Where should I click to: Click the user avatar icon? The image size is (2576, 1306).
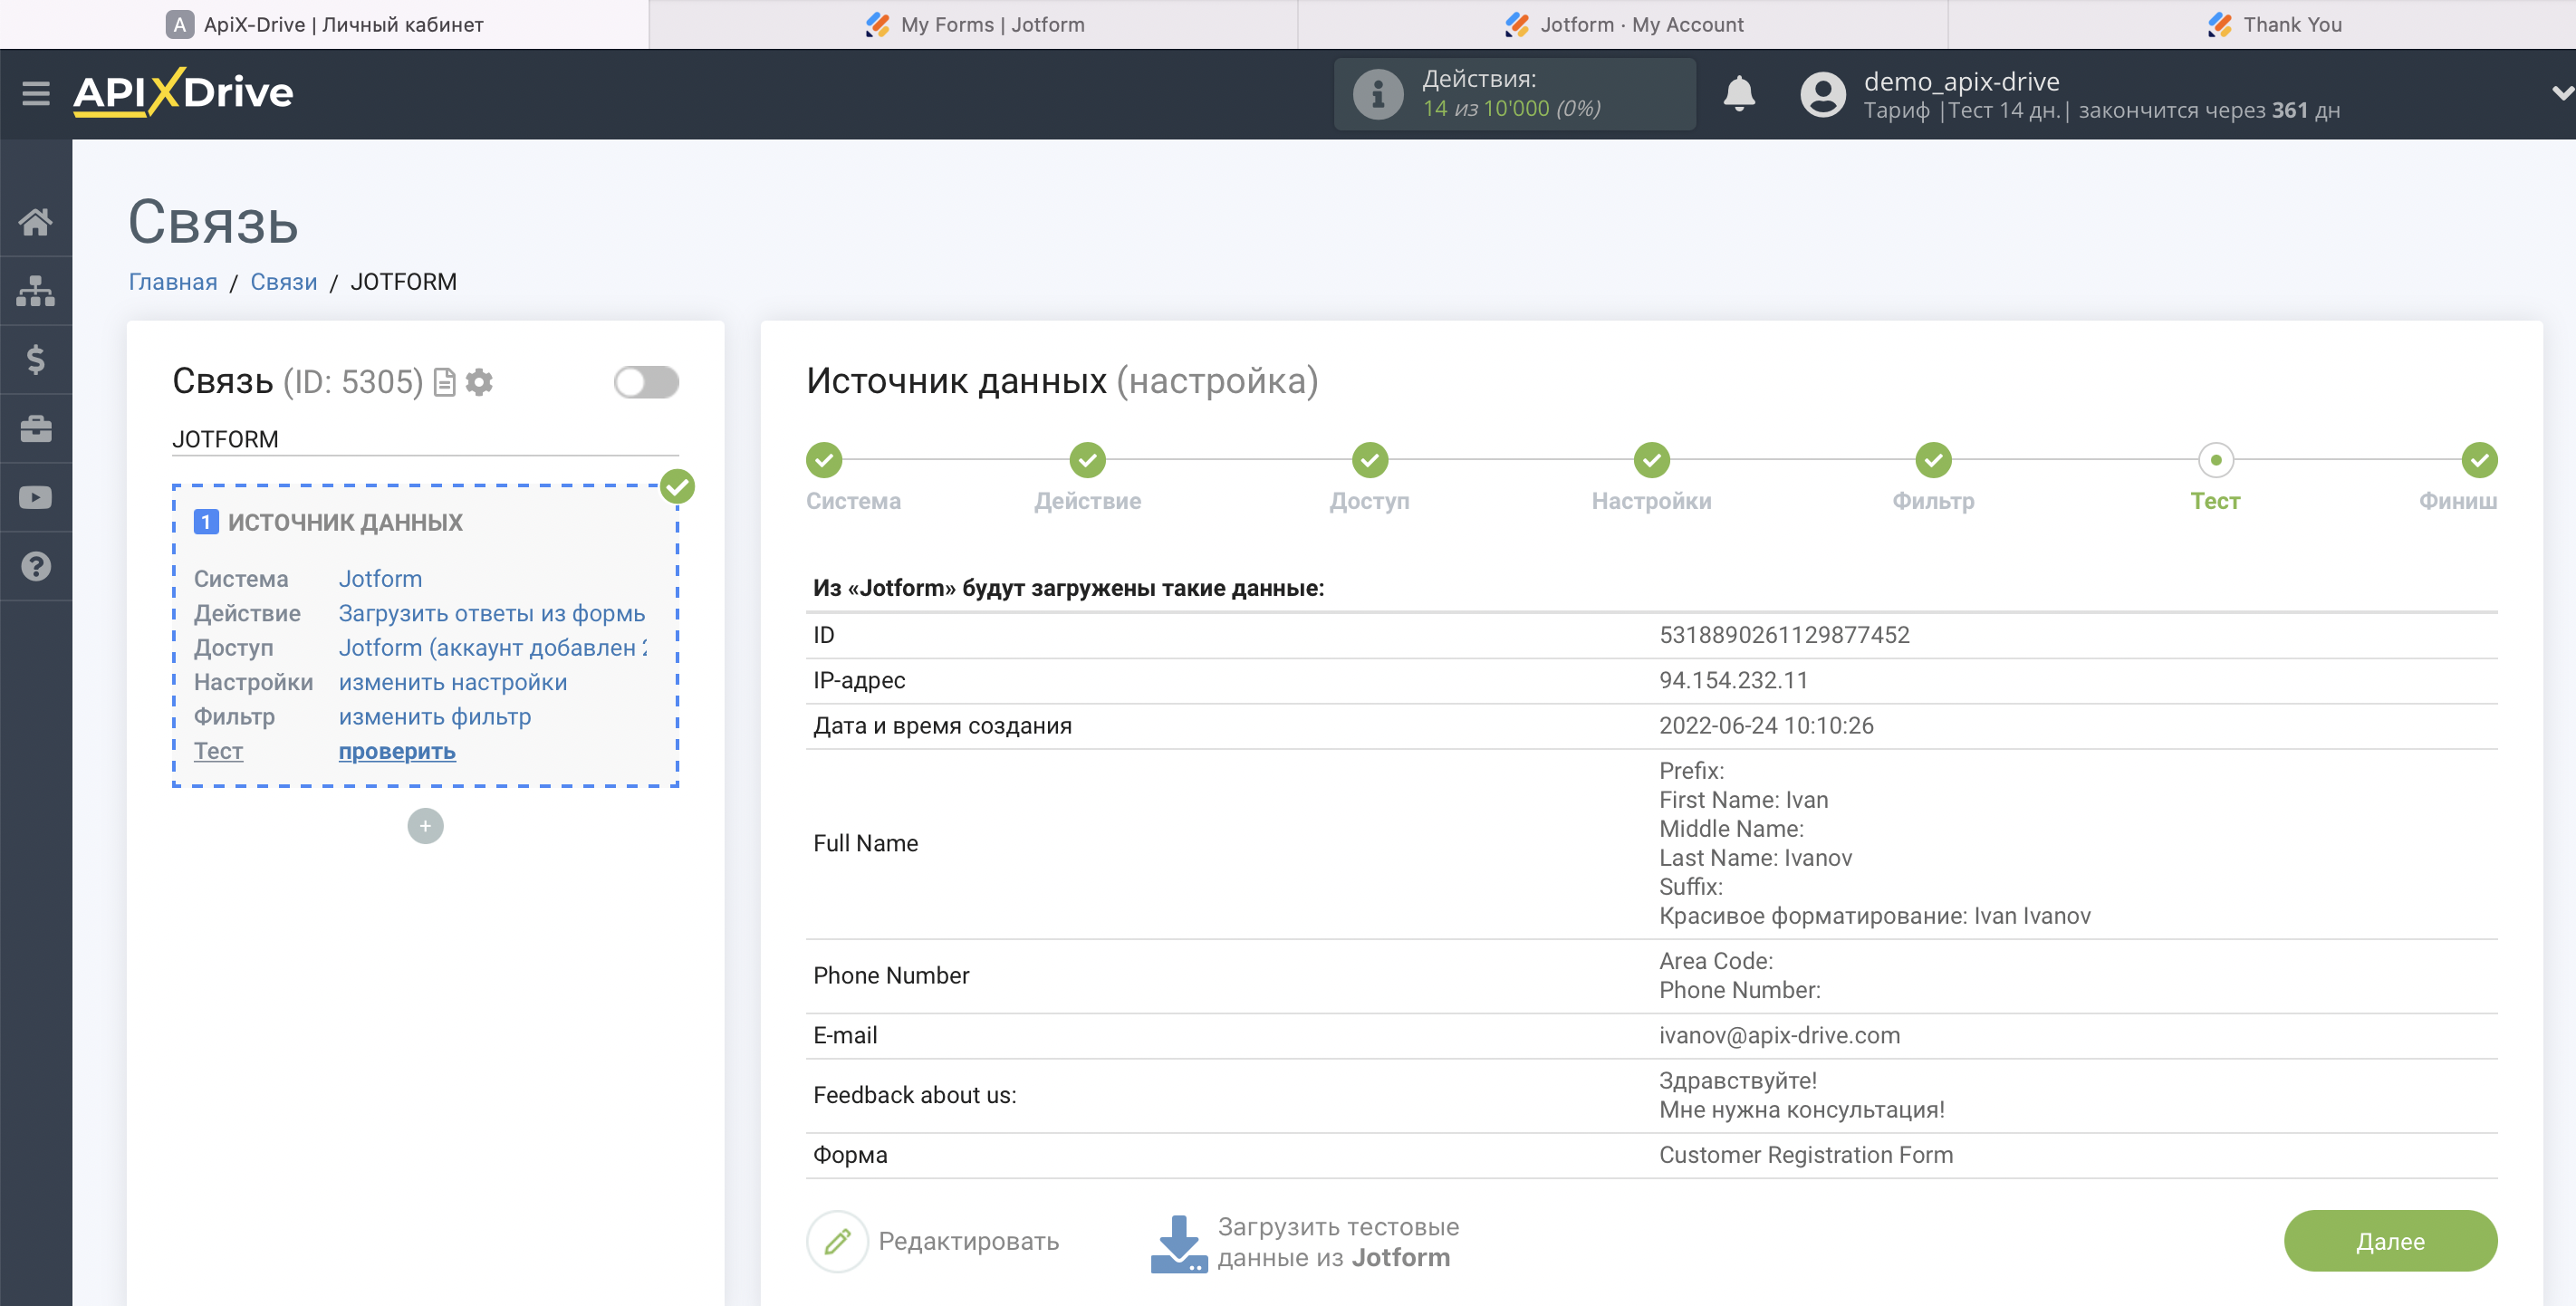1823,94
